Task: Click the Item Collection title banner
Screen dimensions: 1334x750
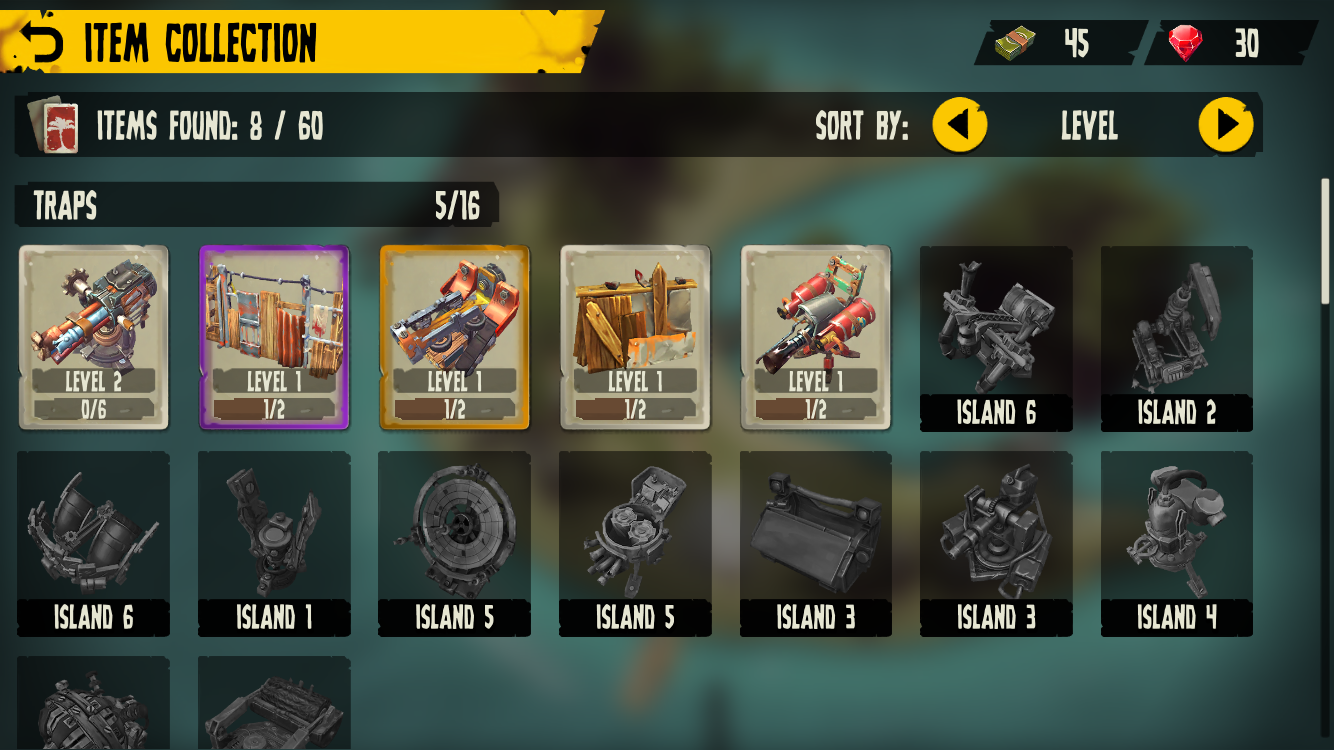Action: [300, 42]
